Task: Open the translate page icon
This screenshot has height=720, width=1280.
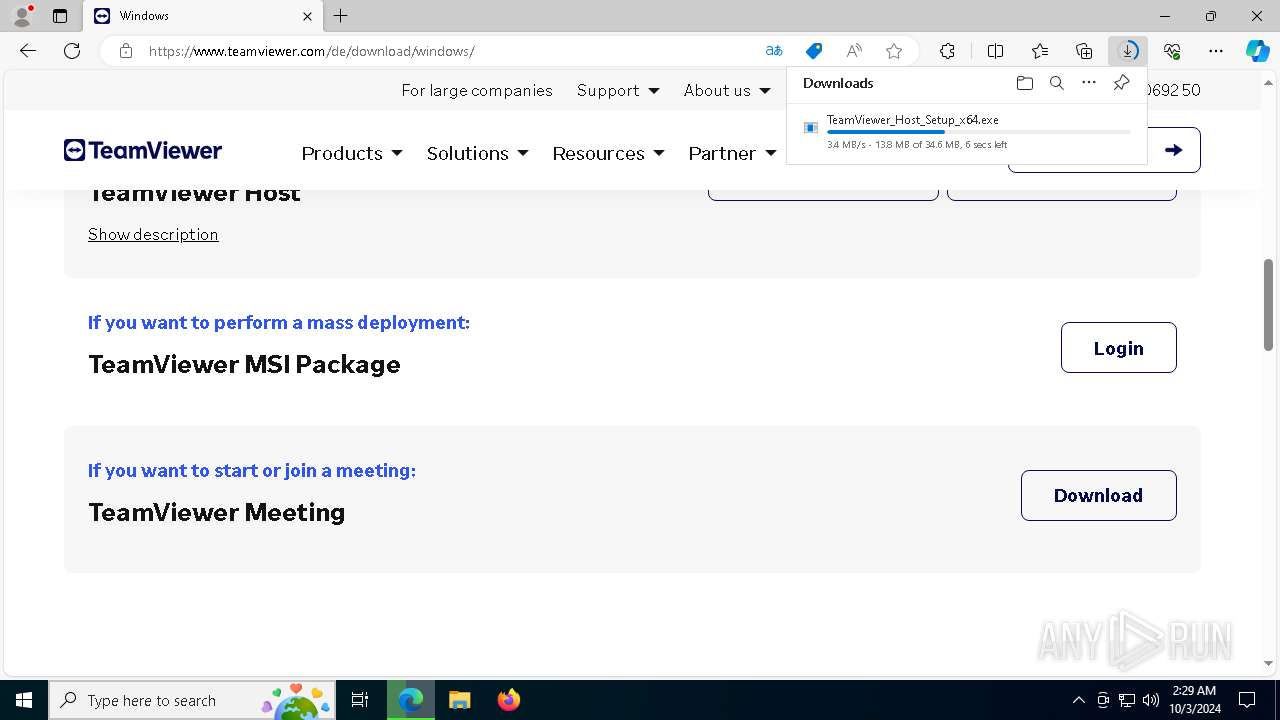Action: tap(774, 51)
